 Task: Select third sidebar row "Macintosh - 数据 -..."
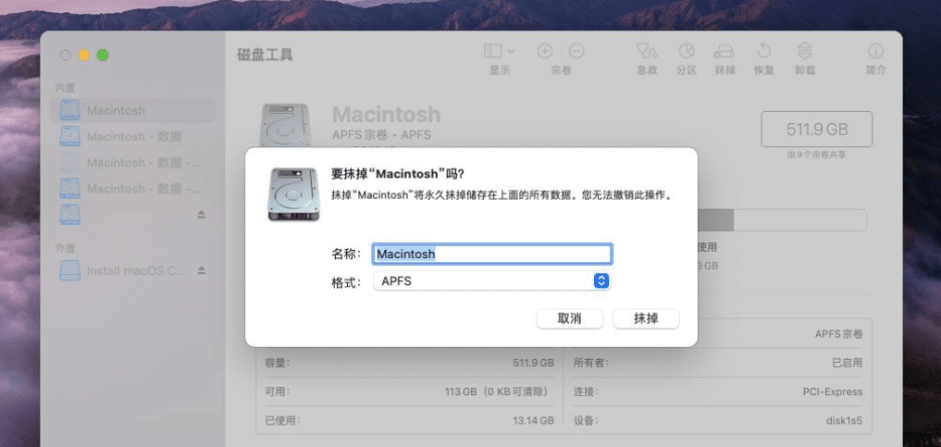point(133,163)
